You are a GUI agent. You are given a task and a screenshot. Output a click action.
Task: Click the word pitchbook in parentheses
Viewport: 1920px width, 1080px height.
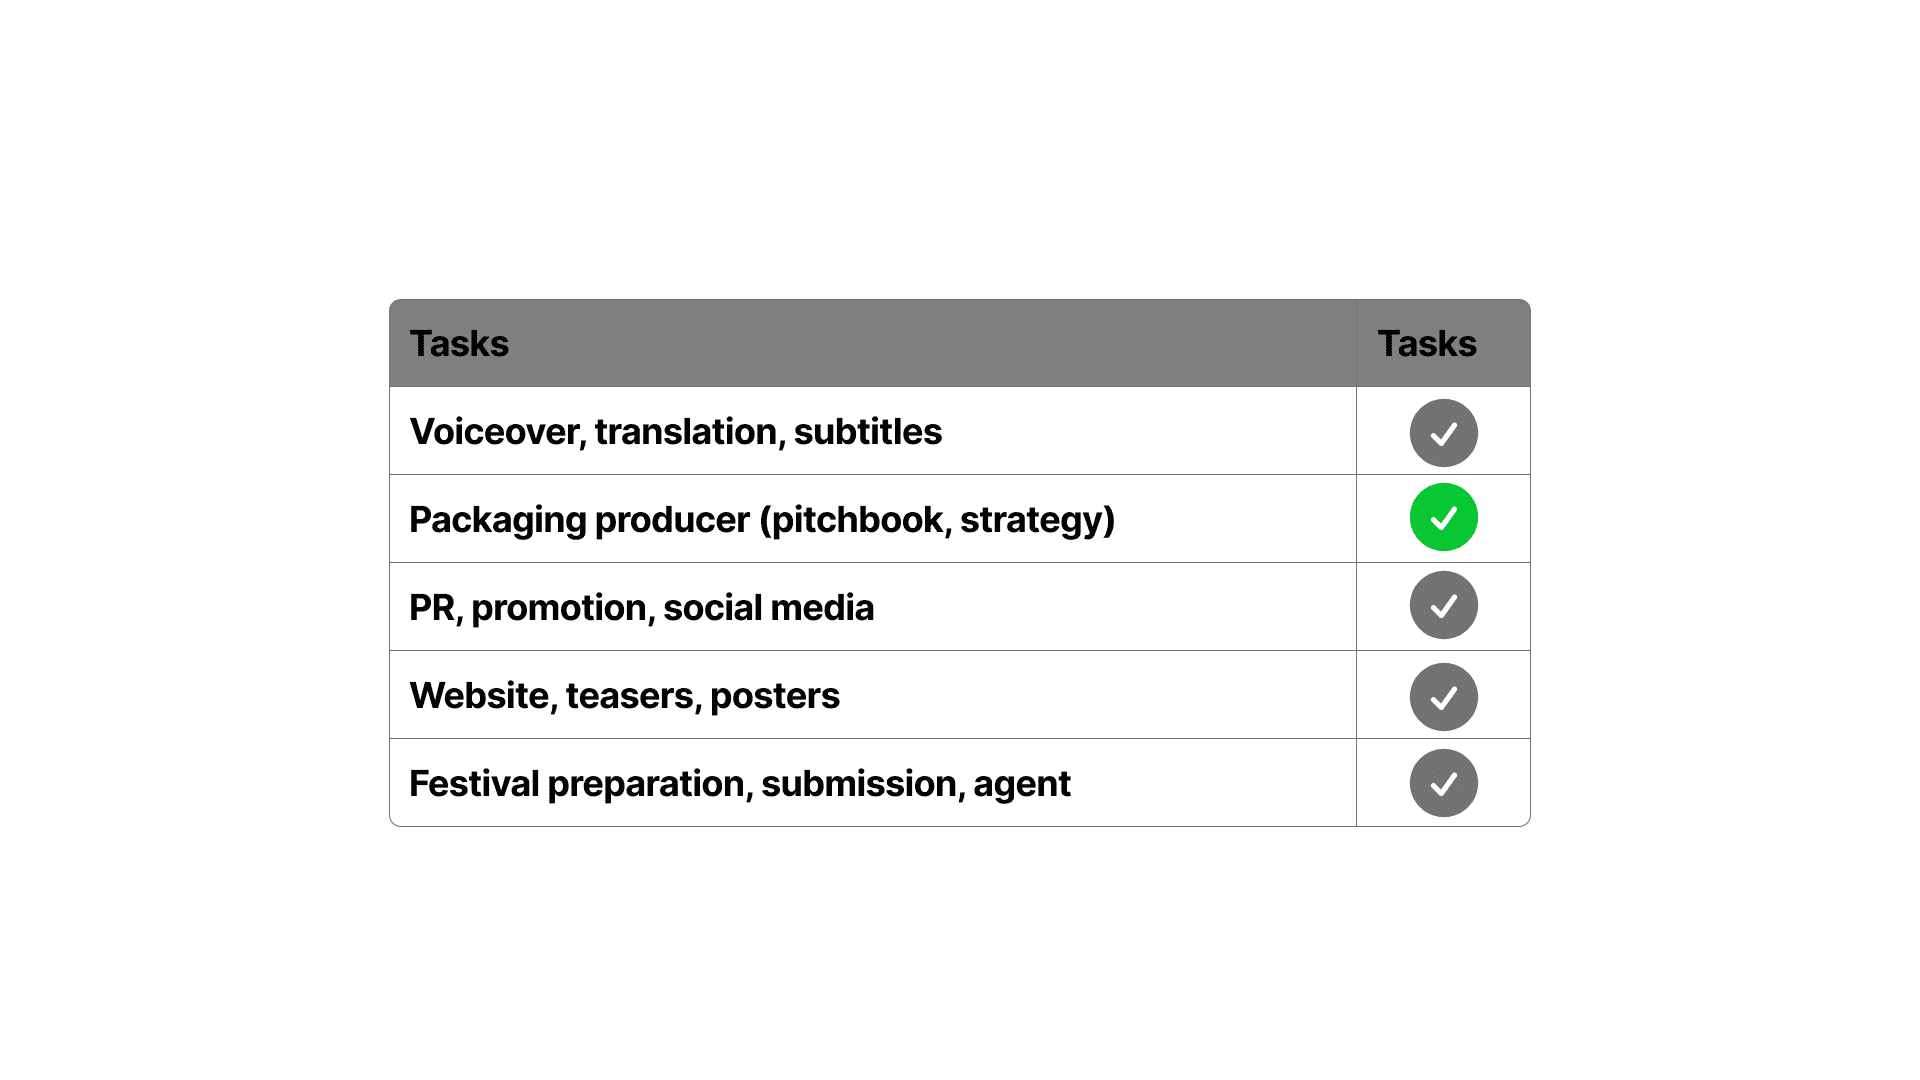click(x=857, y=520)
